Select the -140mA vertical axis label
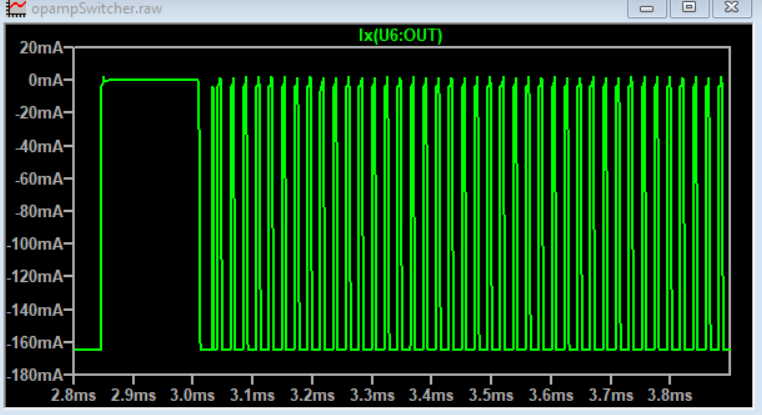762x415 pixels. [x=37, y=310]
